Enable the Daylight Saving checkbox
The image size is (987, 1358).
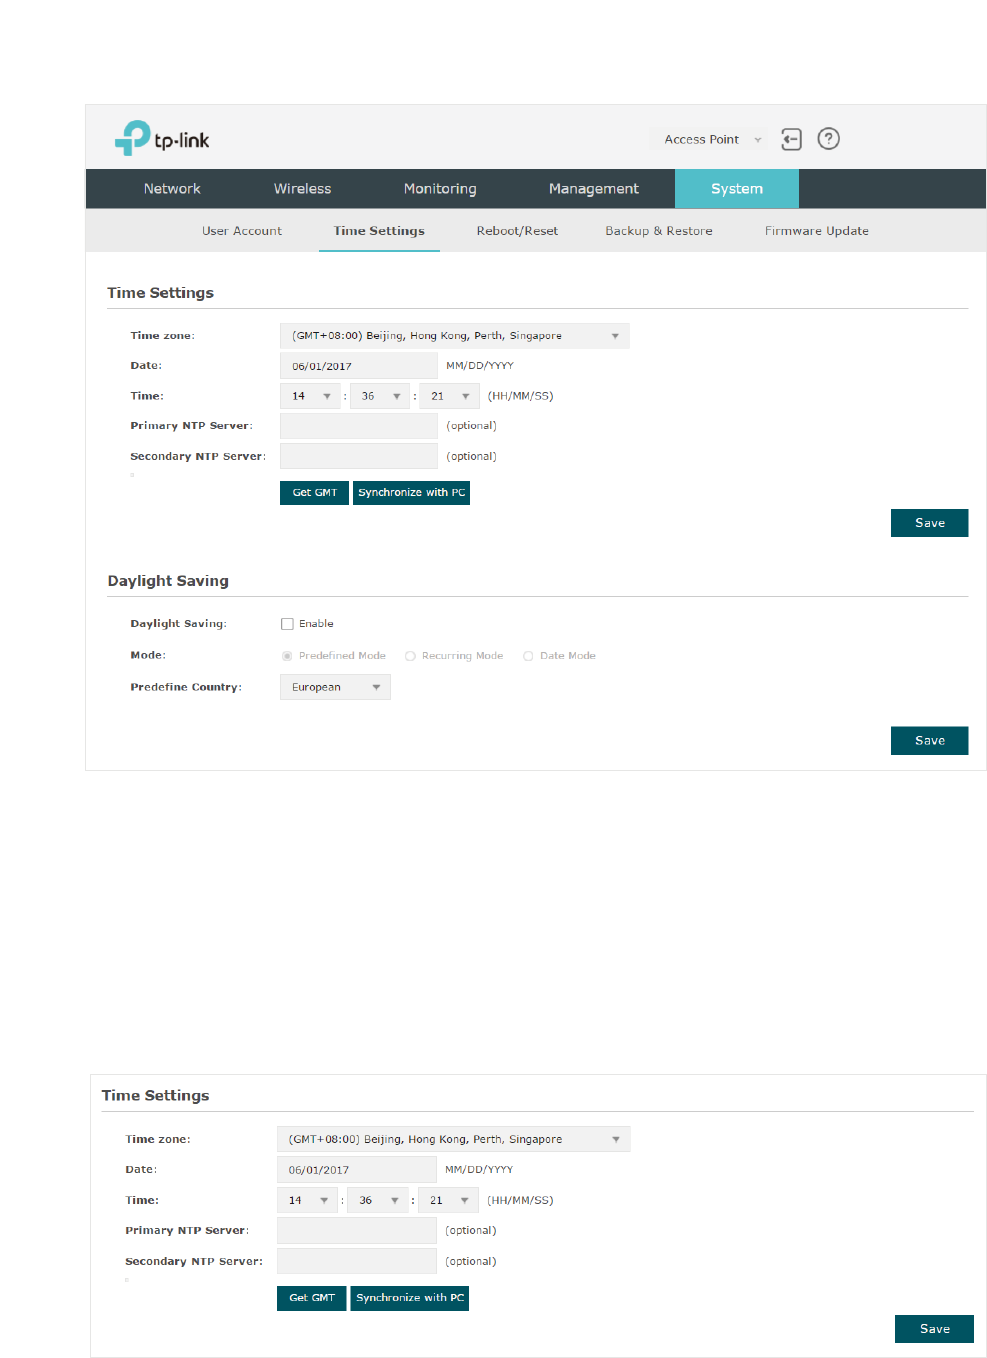(x=287, y=624)
